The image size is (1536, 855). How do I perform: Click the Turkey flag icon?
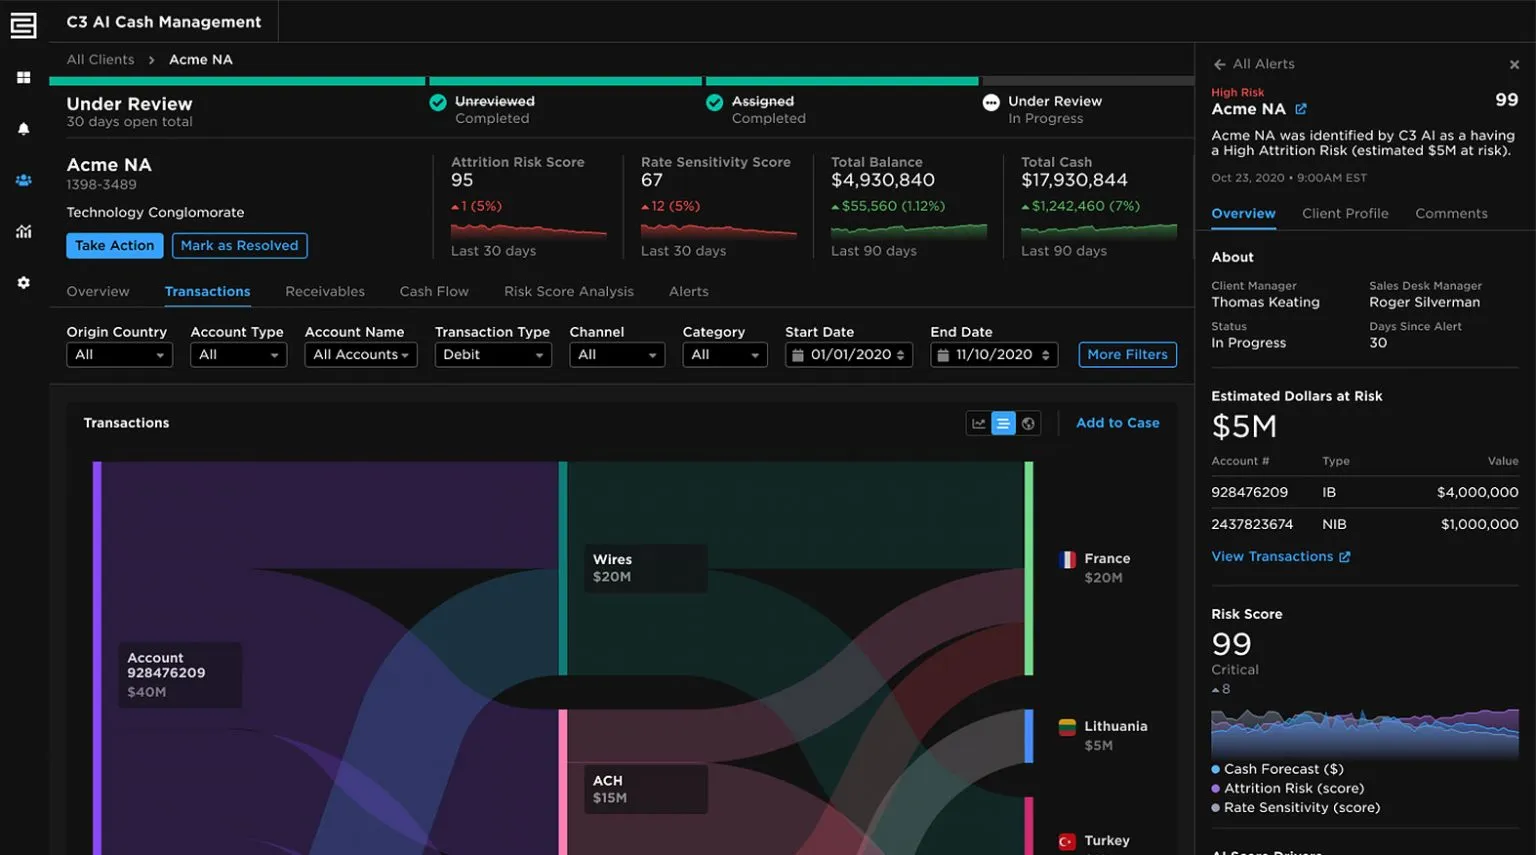pyautogui.click(x=1067, y=842)
